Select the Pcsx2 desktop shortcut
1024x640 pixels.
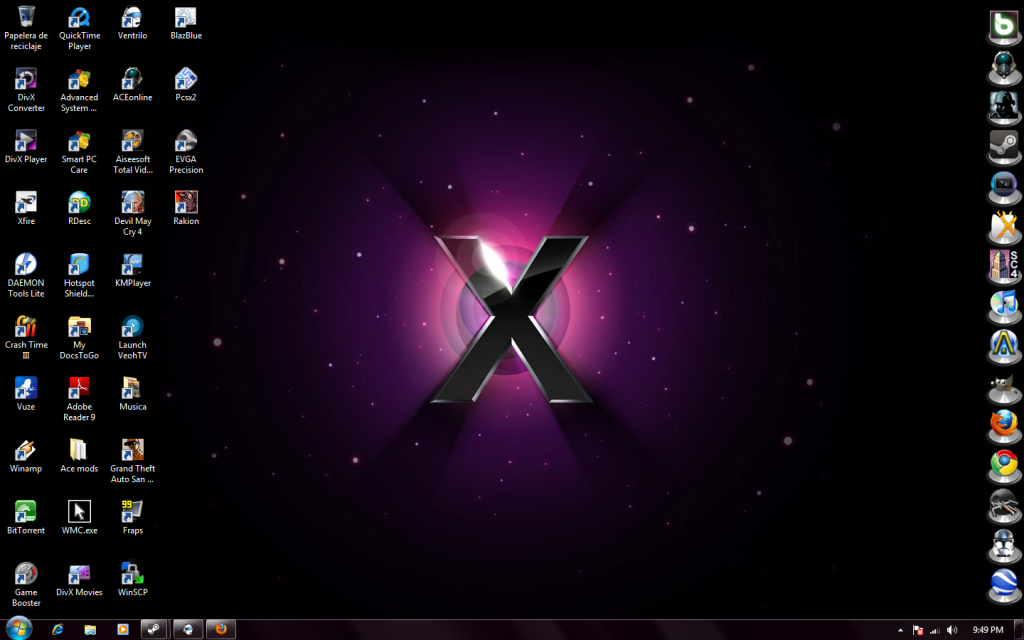pos(186,85)
